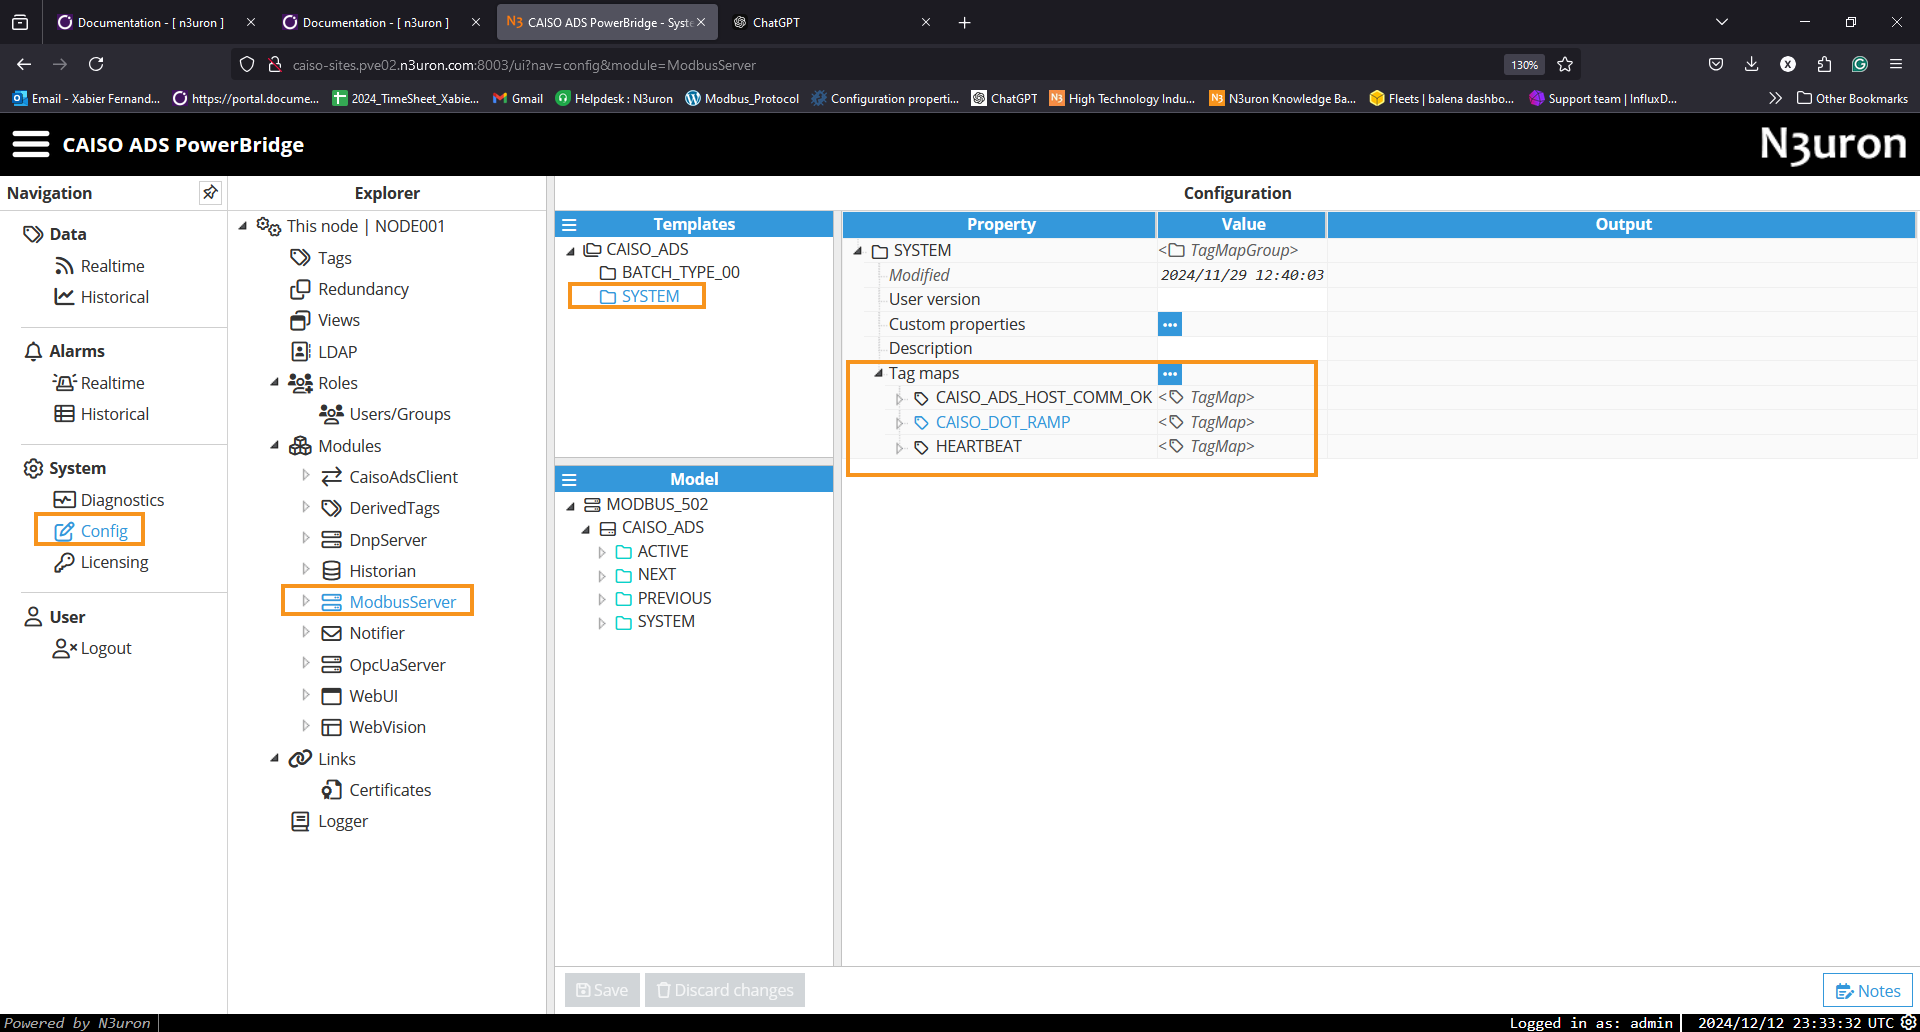1920x1032 pixels.
Task: Select the CAISO_ADS_HOST_COMM_OK tag map
Action: (1033, 397)
